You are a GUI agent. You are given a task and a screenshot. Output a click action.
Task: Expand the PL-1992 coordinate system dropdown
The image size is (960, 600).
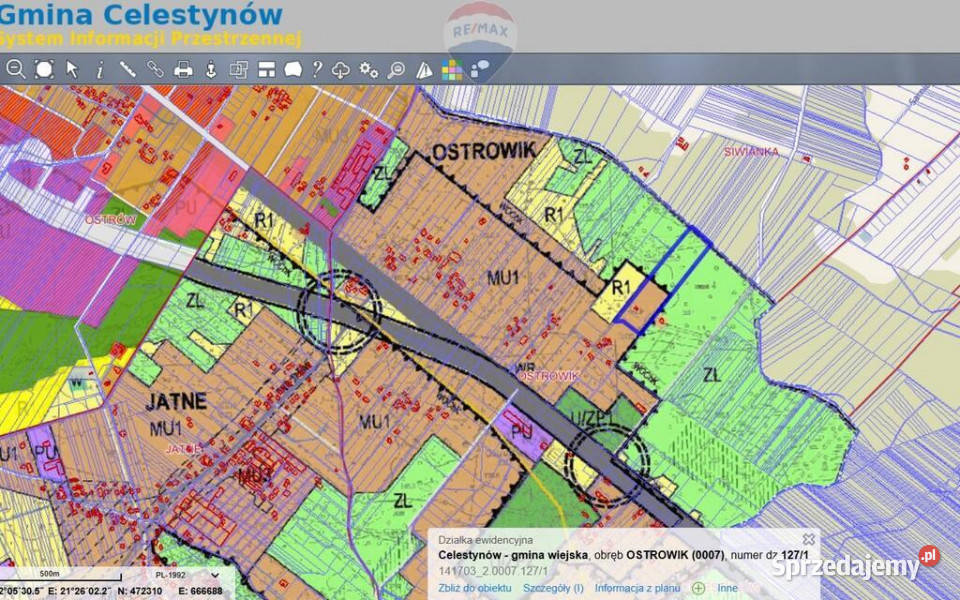click(x=215, y=575)
